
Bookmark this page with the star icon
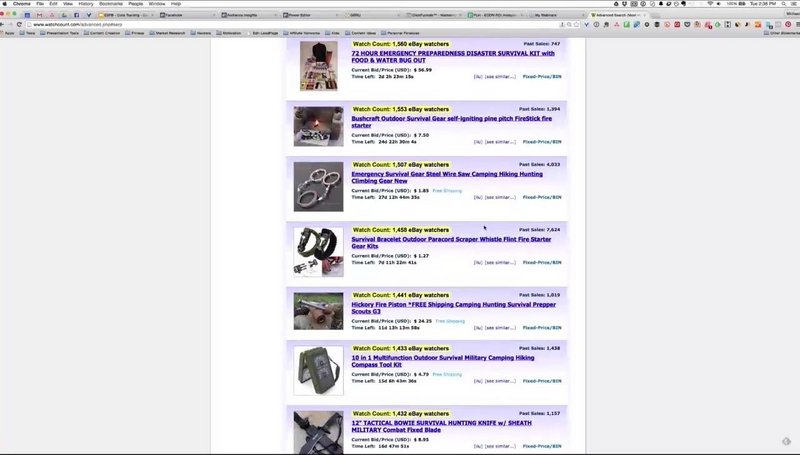point(577,24)
